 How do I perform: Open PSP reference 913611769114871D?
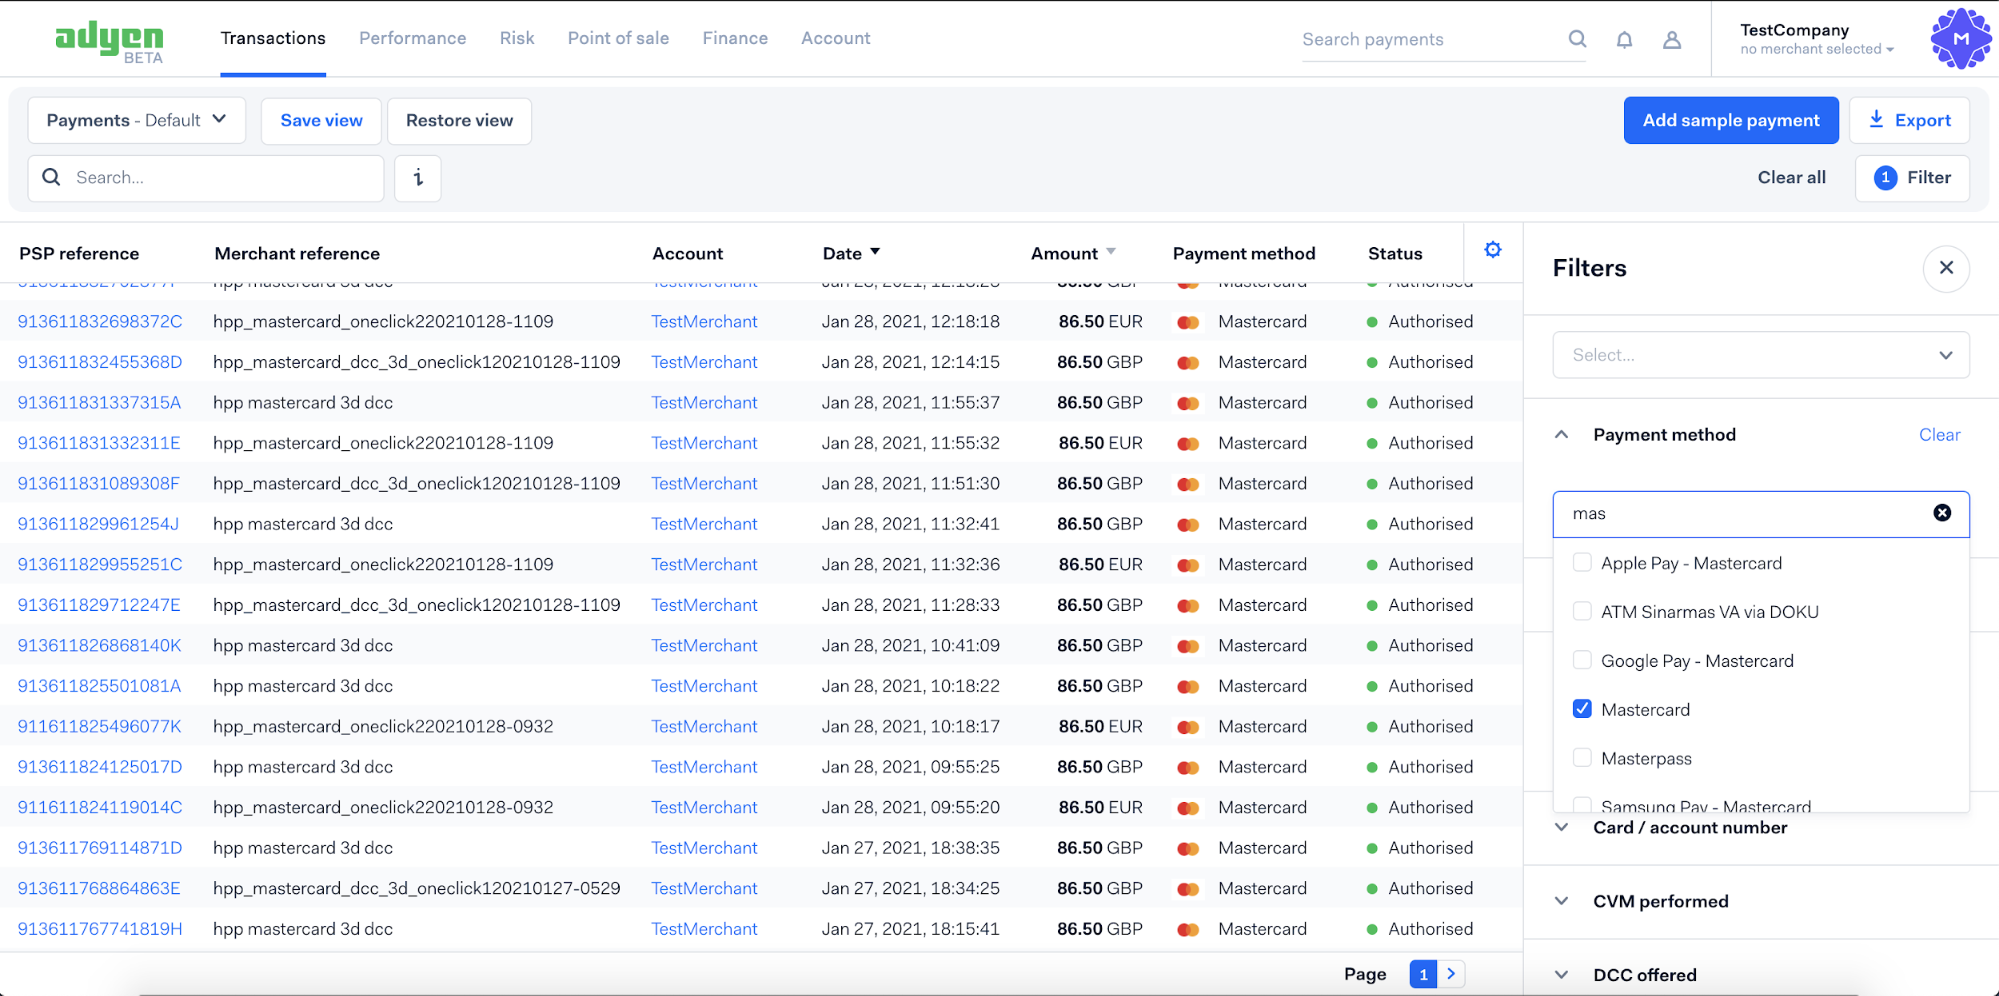(x=100, y=848)
